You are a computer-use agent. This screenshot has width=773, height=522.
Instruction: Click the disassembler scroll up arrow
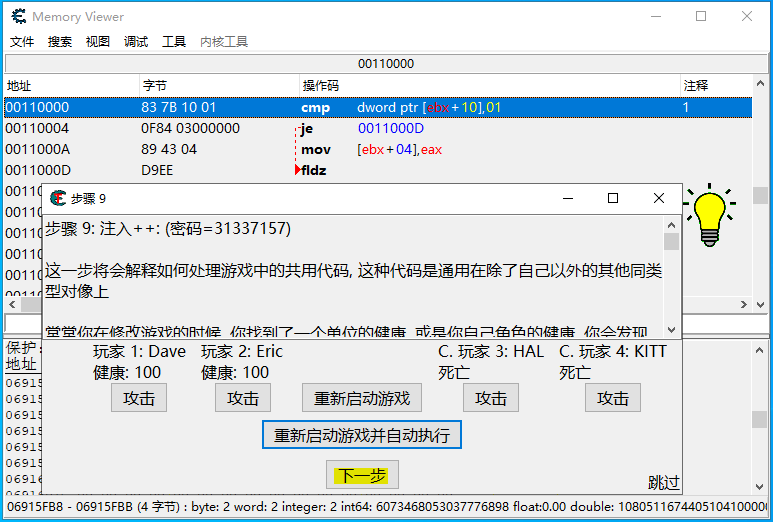tap(760, 84)
